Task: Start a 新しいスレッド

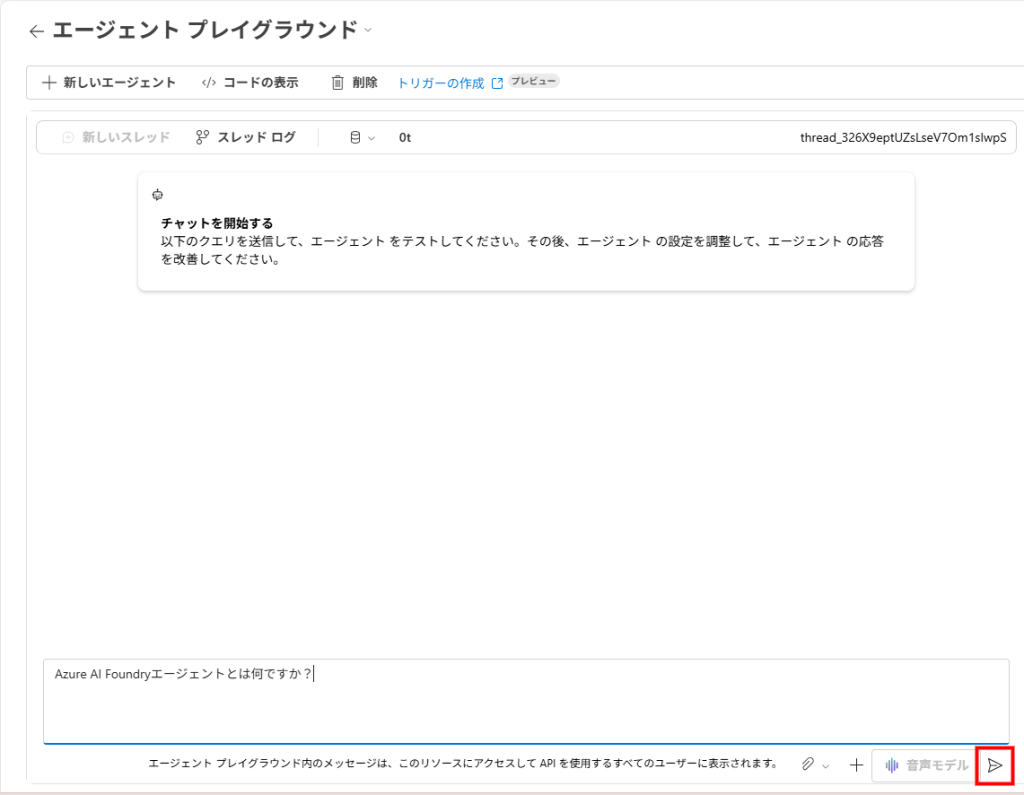Action: 116,138
